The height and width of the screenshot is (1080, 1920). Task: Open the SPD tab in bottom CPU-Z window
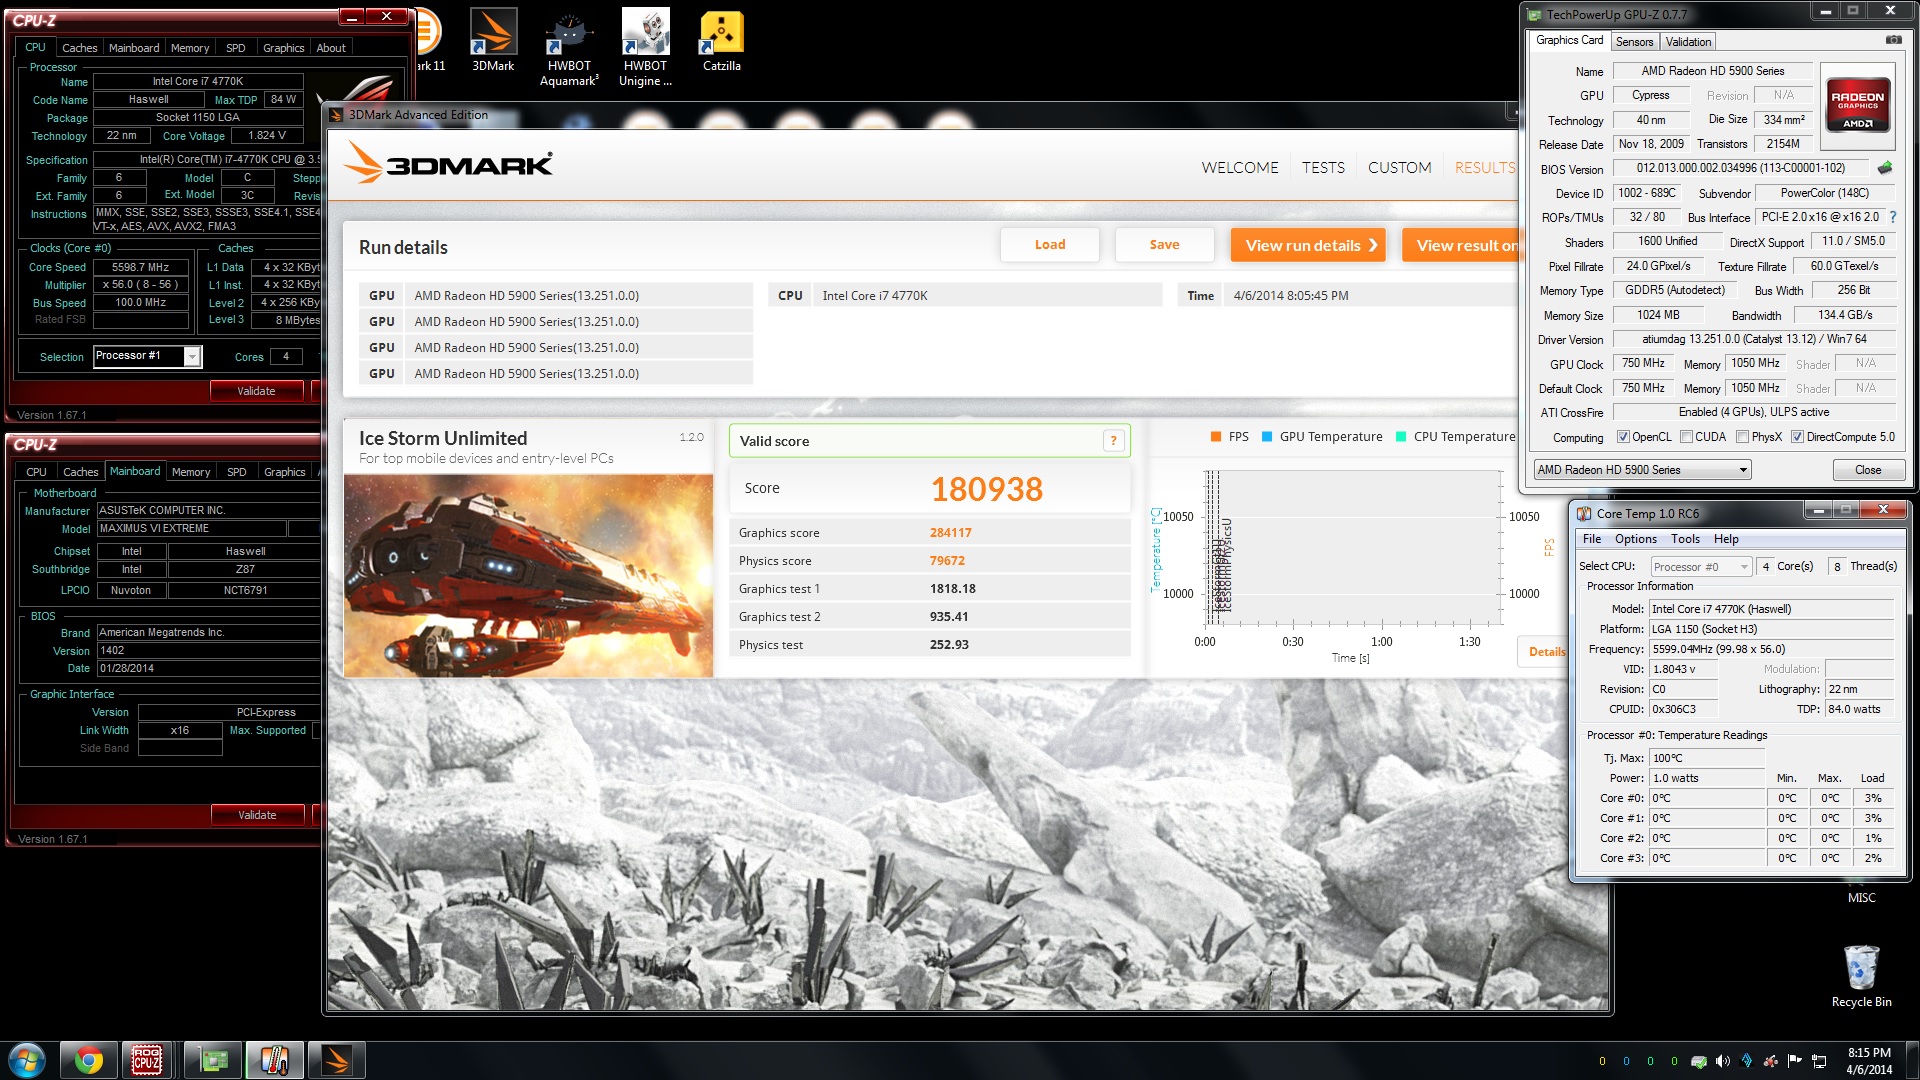pos(236,472)
